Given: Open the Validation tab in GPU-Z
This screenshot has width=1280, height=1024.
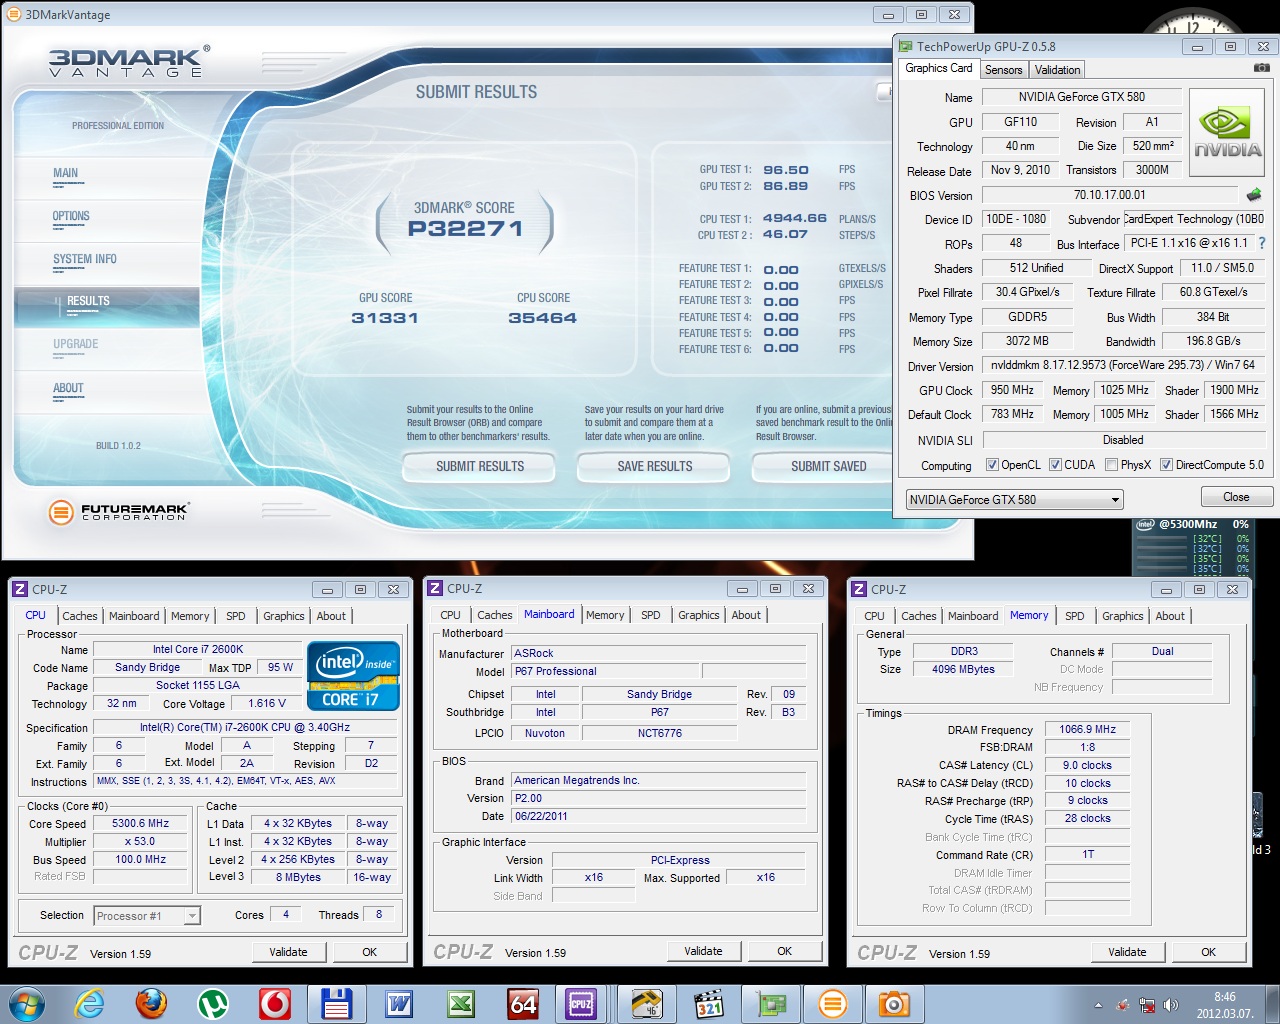Looking at the screenshot, I should pyautogui.click(x=1057, y=70).
